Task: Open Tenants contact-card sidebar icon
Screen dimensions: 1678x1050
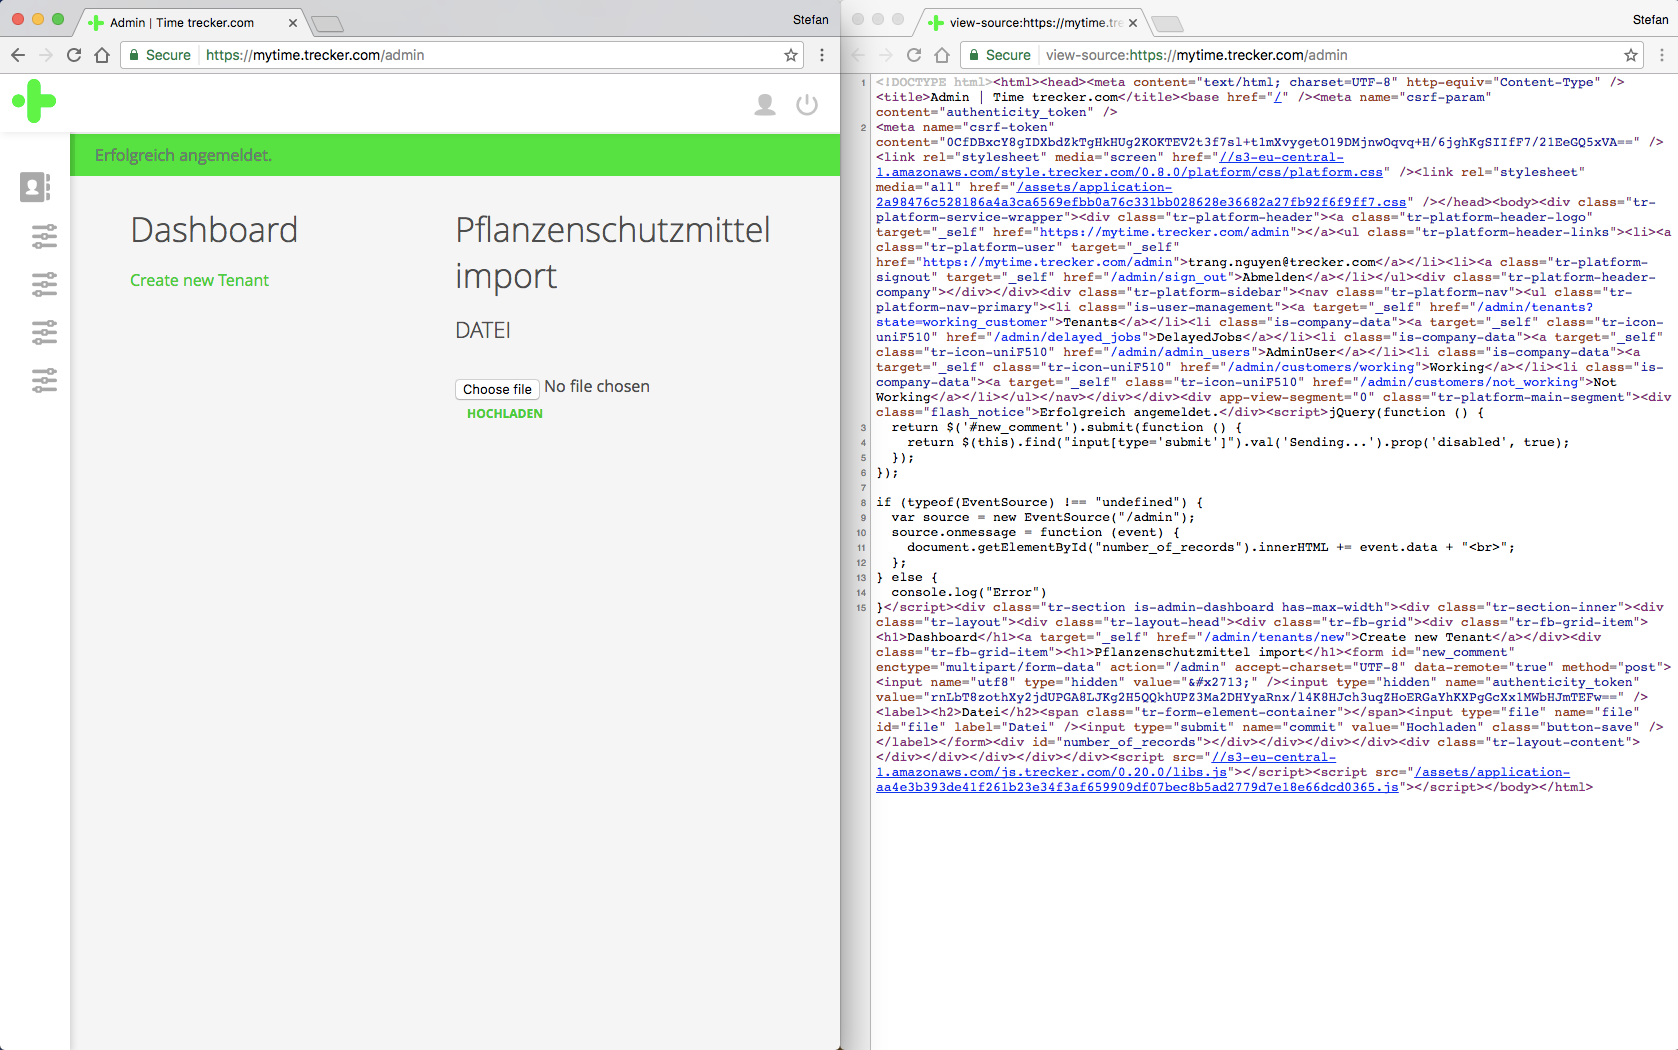Action: 35,187
